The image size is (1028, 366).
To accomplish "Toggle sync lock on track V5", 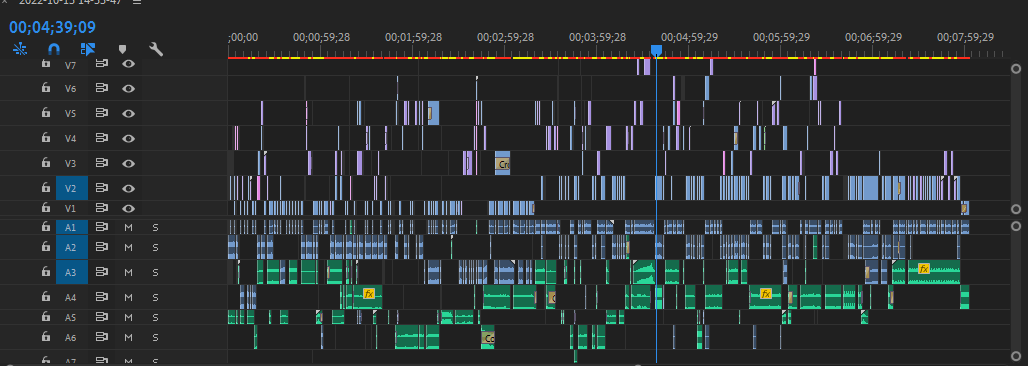I will coord(102,113).
